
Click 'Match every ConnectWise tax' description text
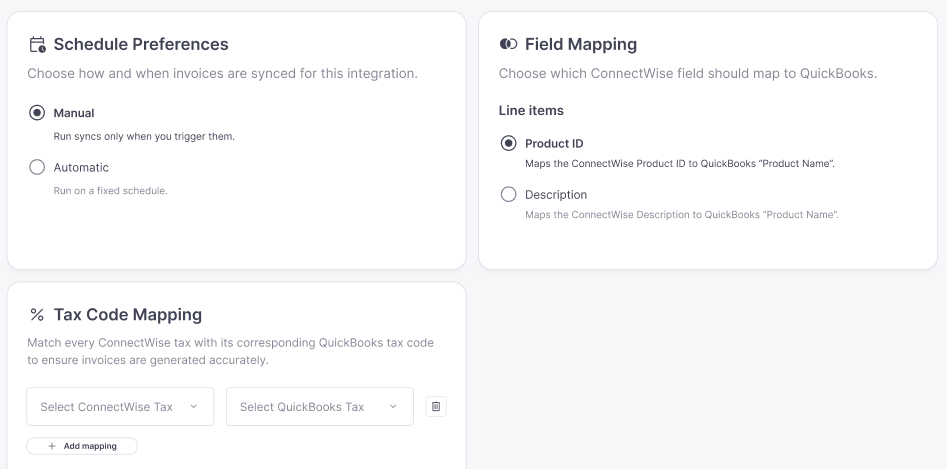(x=230, y=351)
